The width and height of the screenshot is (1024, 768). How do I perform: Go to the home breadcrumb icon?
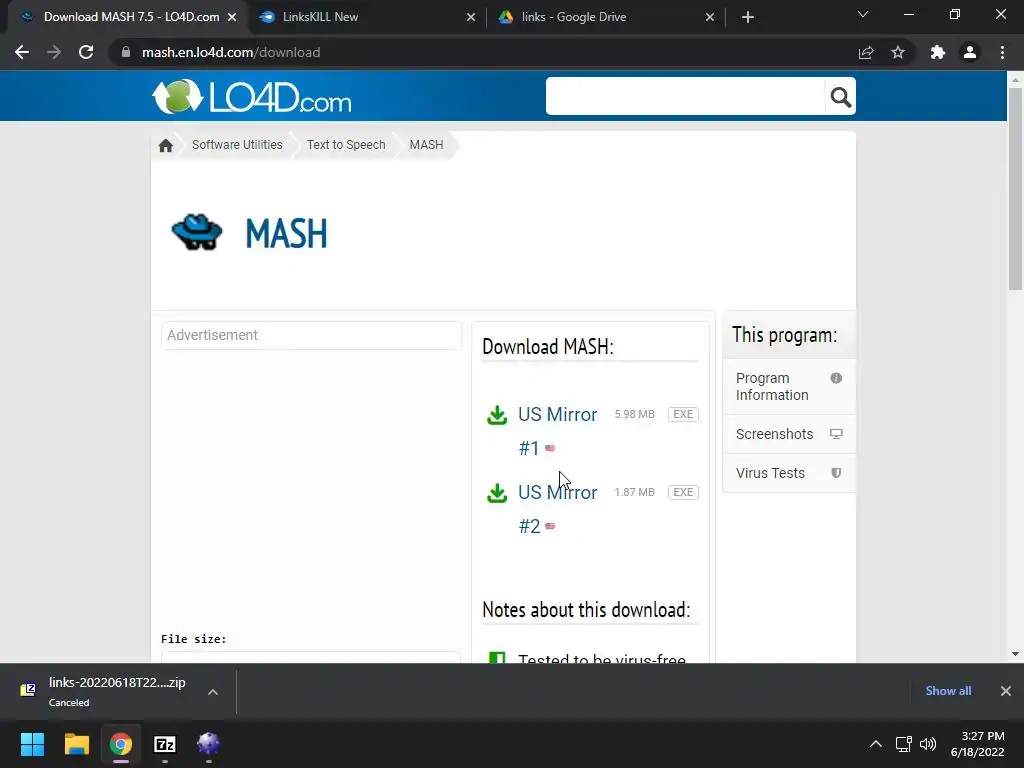(166, 145)
